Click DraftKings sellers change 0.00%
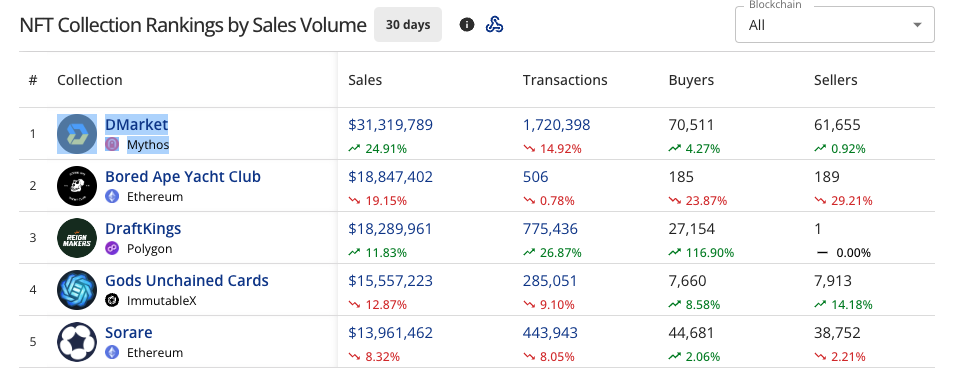Screen dimensions: 953x368 pyautogui.click(x=843, y=252)
